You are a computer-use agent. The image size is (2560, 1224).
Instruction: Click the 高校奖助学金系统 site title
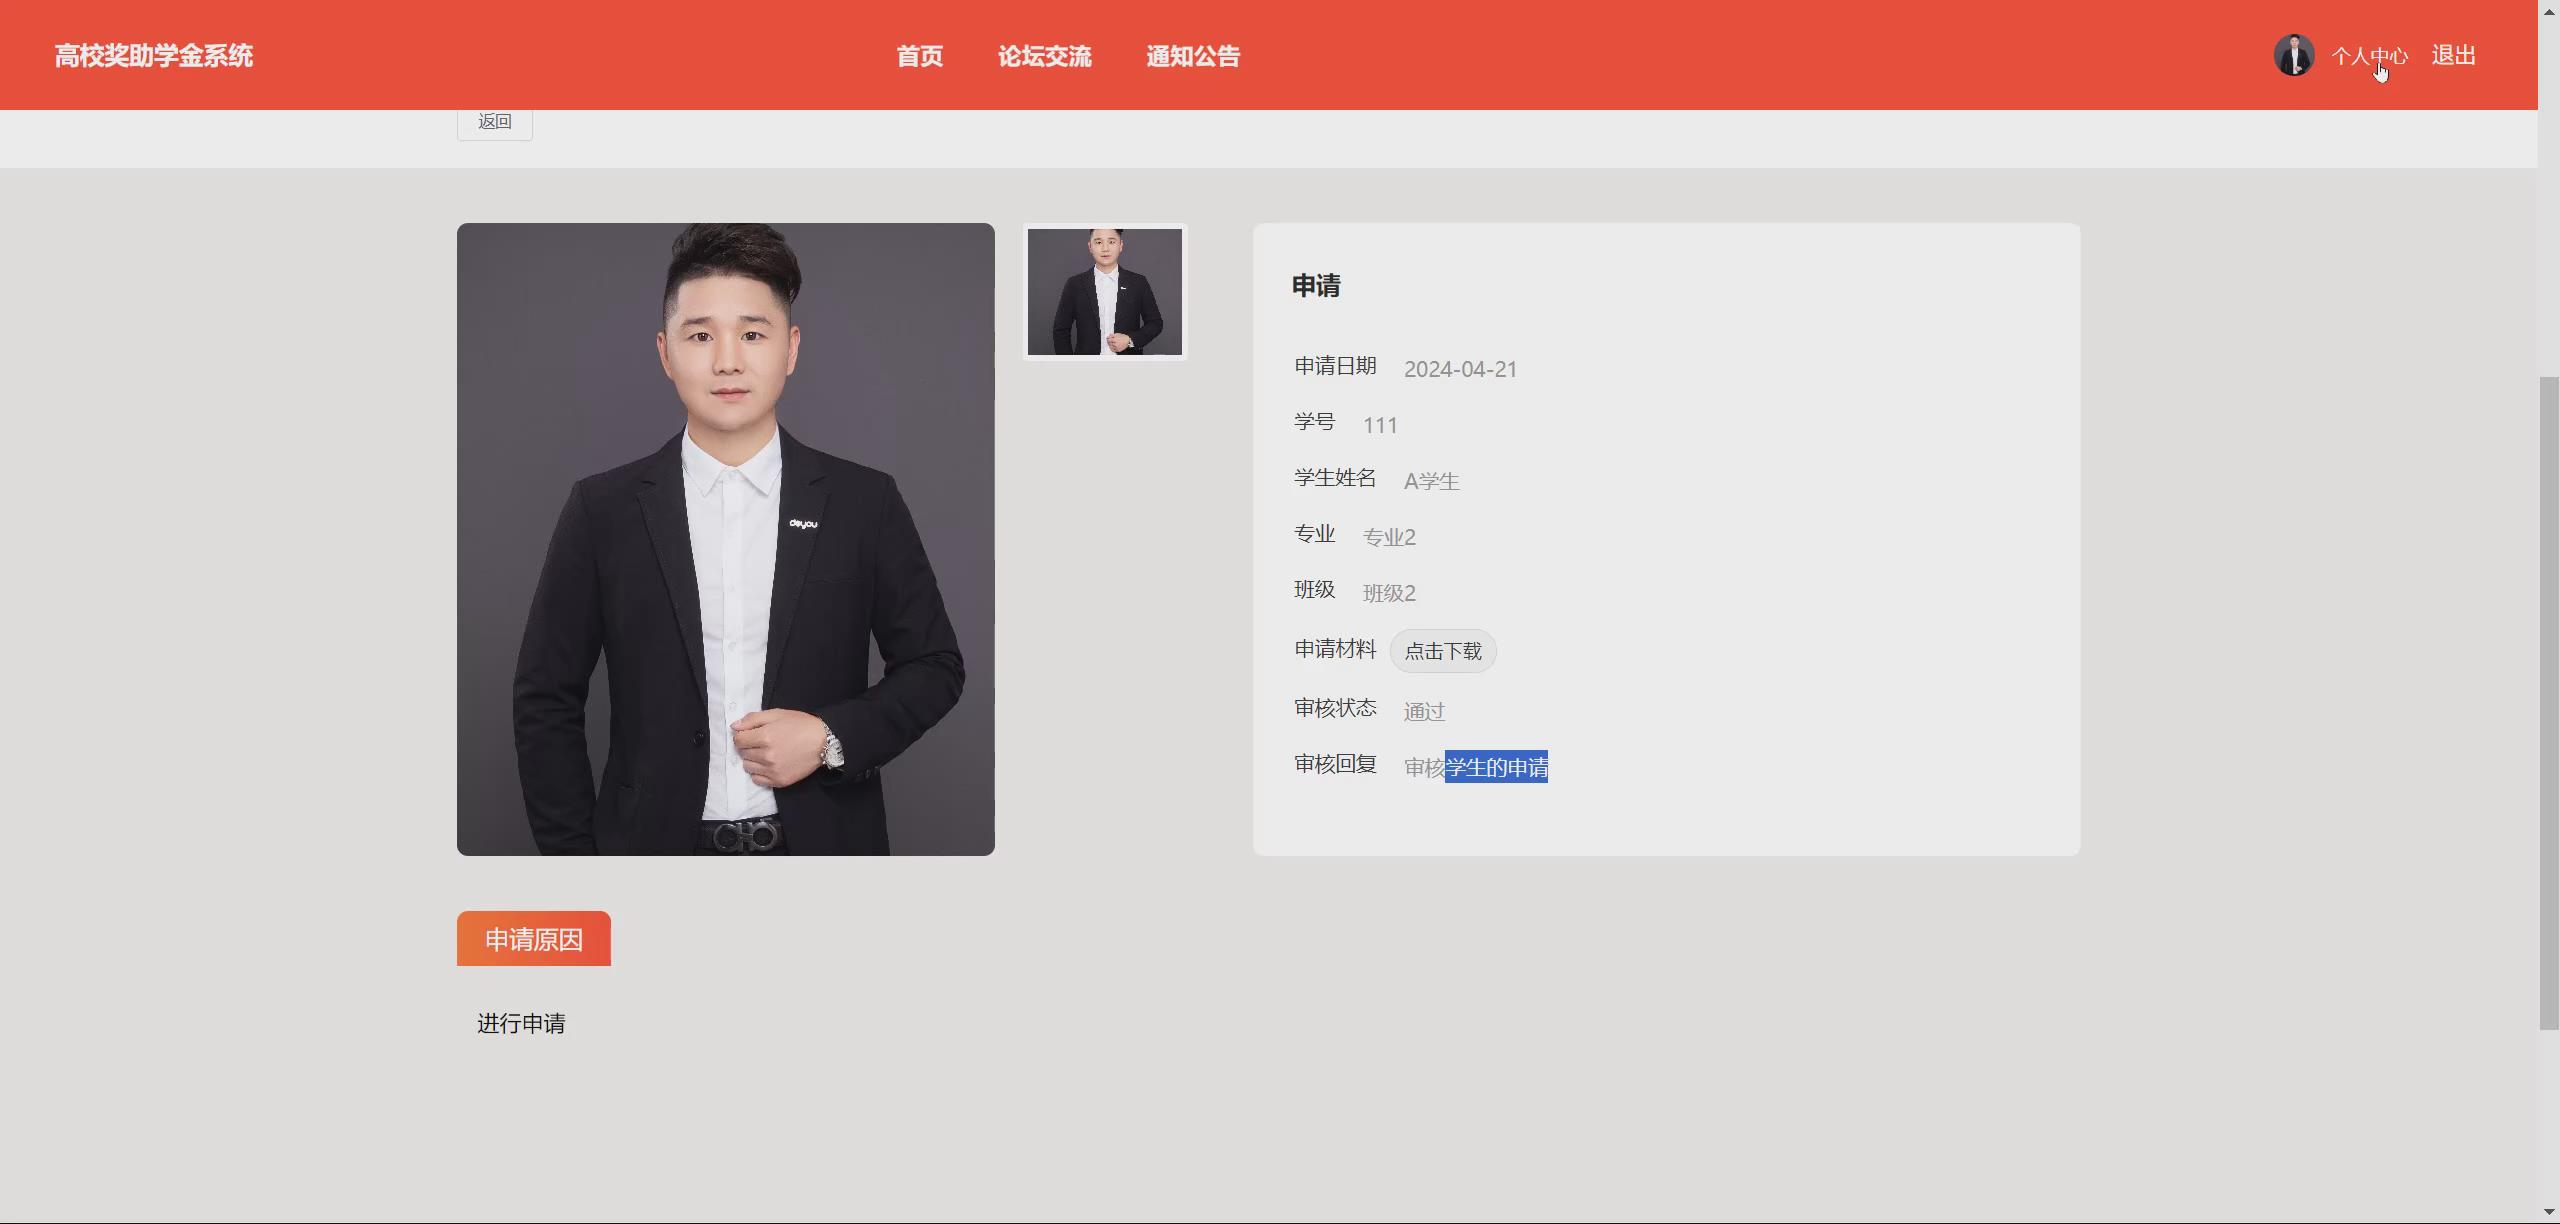click(153, 56)
